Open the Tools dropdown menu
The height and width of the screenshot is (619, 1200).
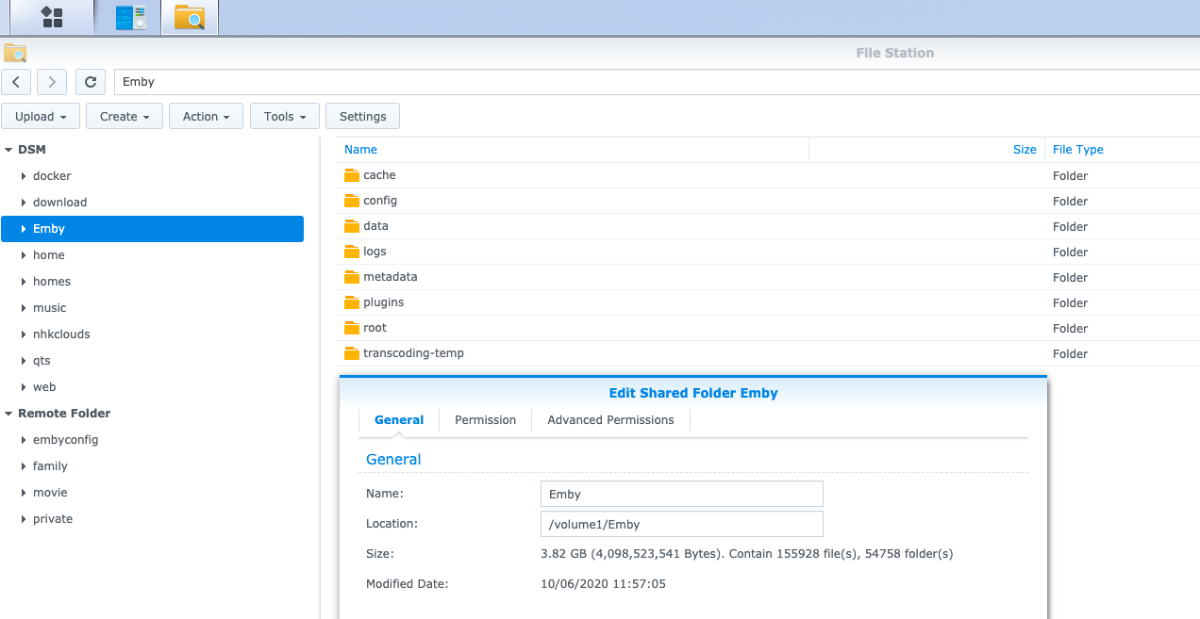[x=285, y=116]
